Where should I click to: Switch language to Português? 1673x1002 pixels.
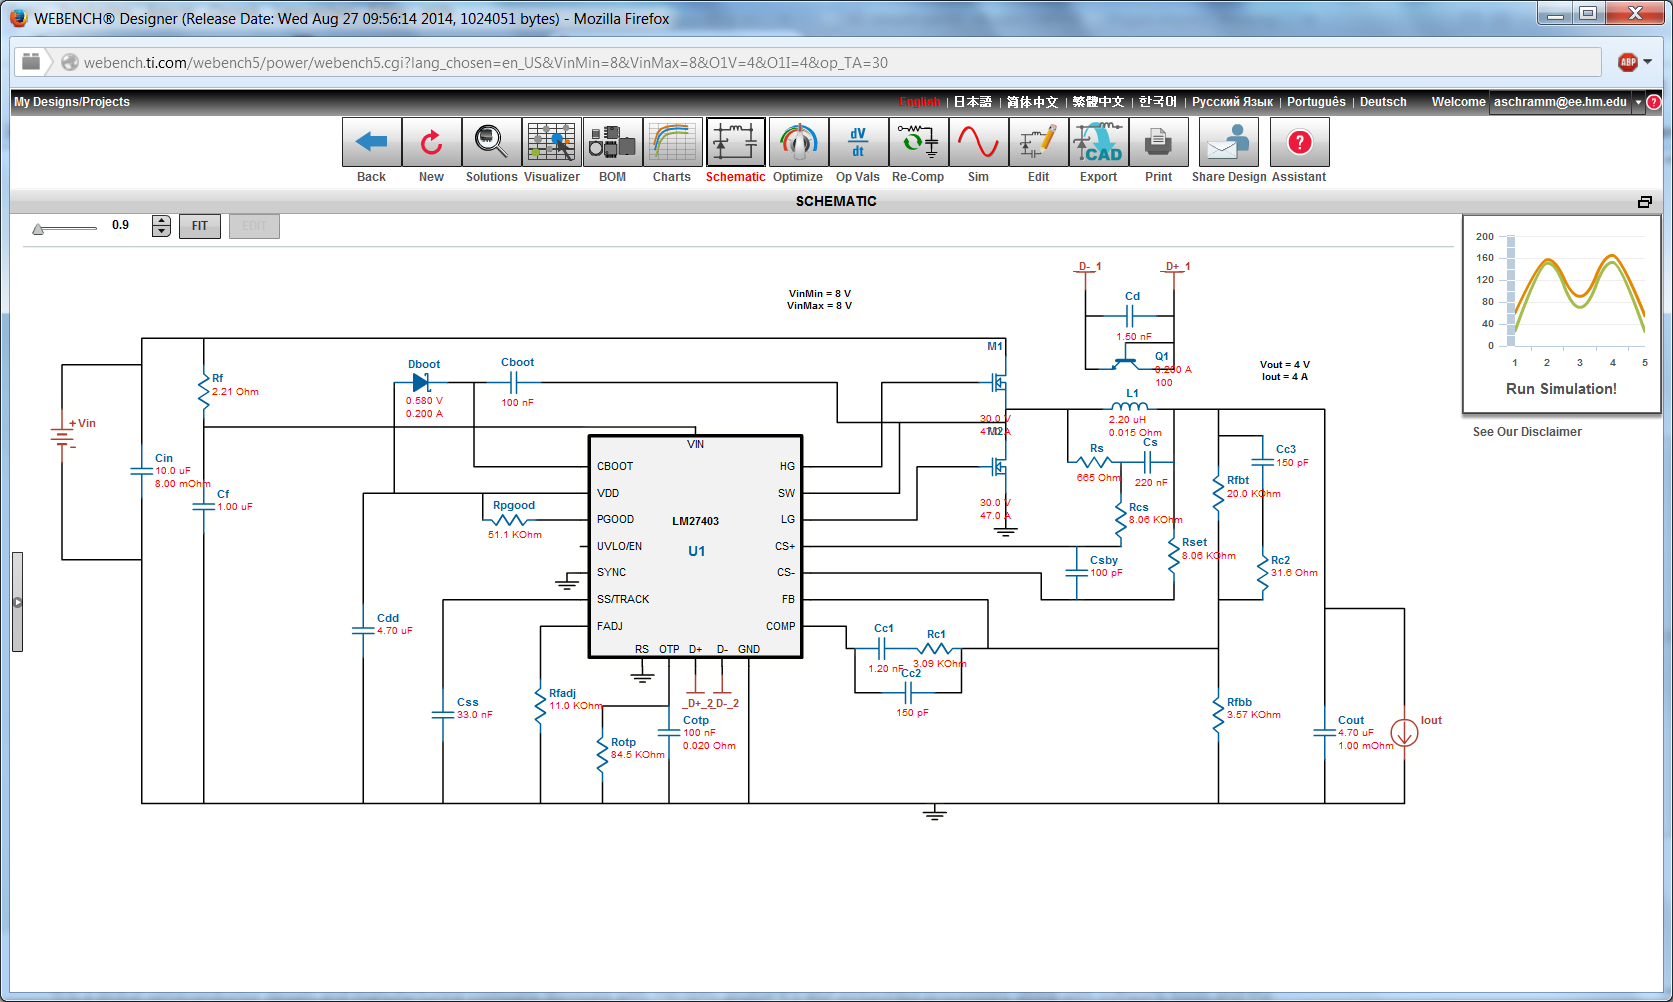[x=1316, y=102]
